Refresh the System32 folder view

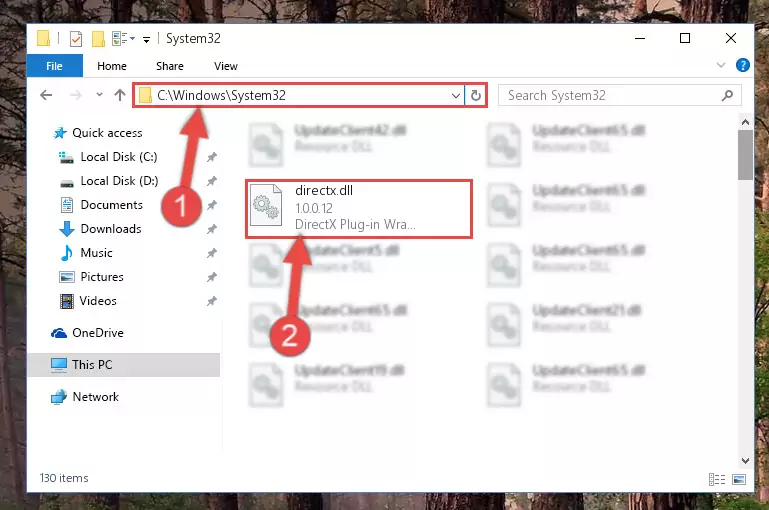click(476, 96)
